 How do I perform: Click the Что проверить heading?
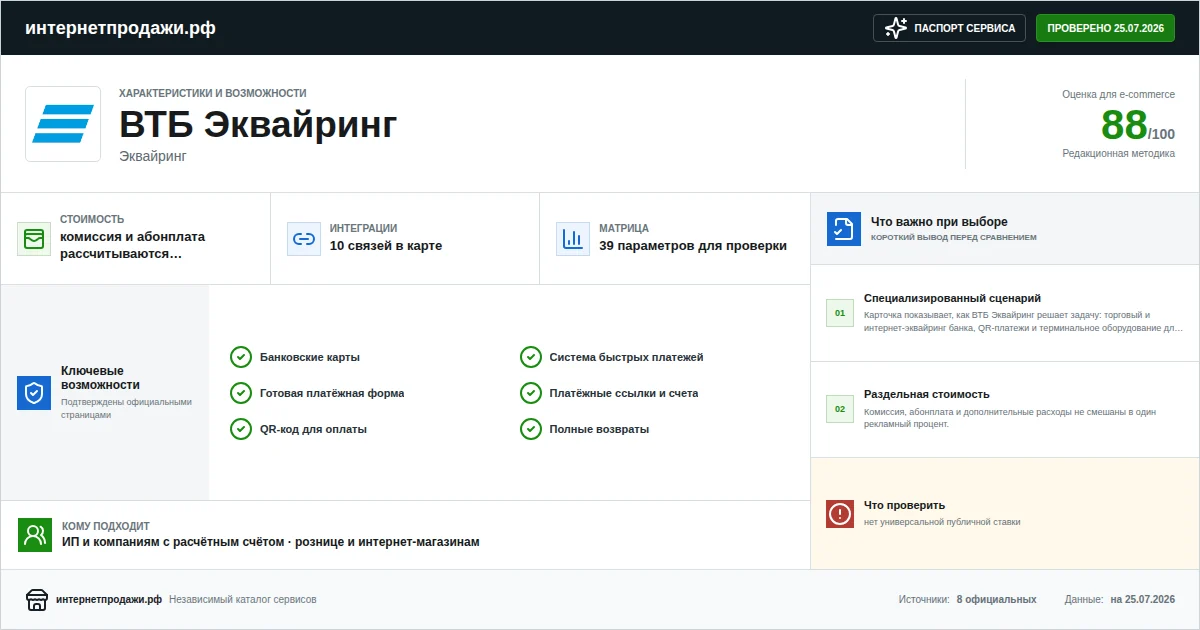coord(904,505)
